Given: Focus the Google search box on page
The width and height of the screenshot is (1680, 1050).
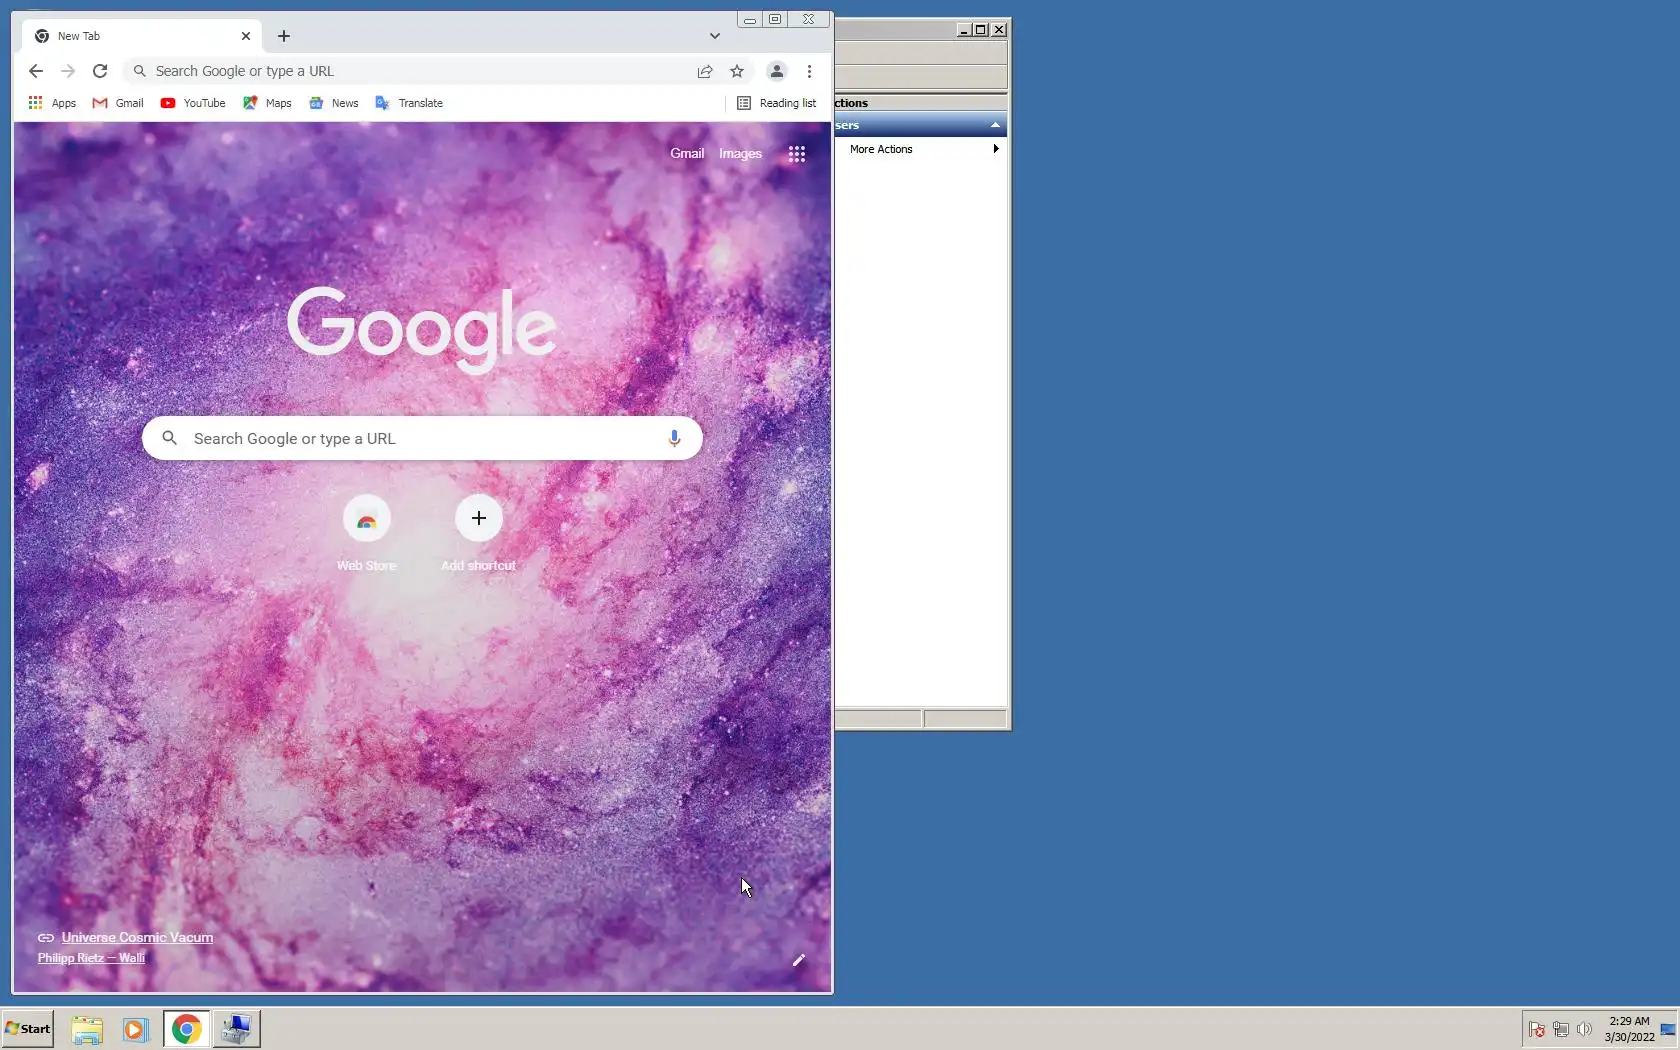Looking at the screenshot, I should [x=422, y=438].
